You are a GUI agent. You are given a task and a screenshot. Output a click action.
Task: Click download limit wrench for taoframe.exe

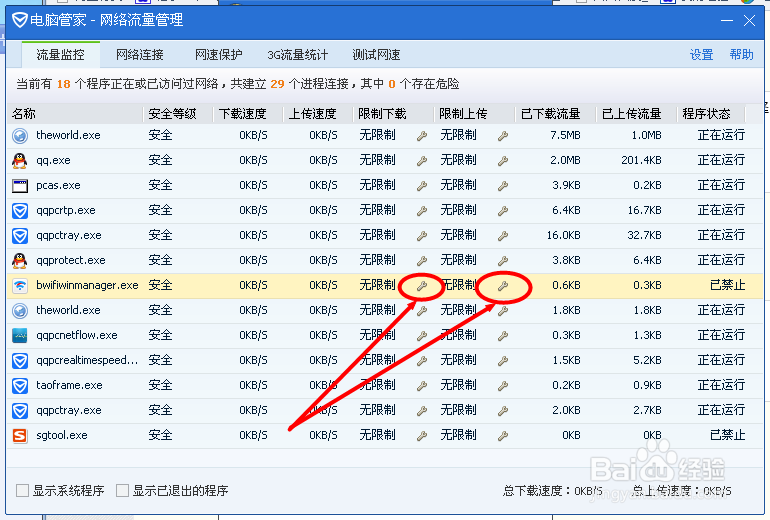click(x=422, y=386)
